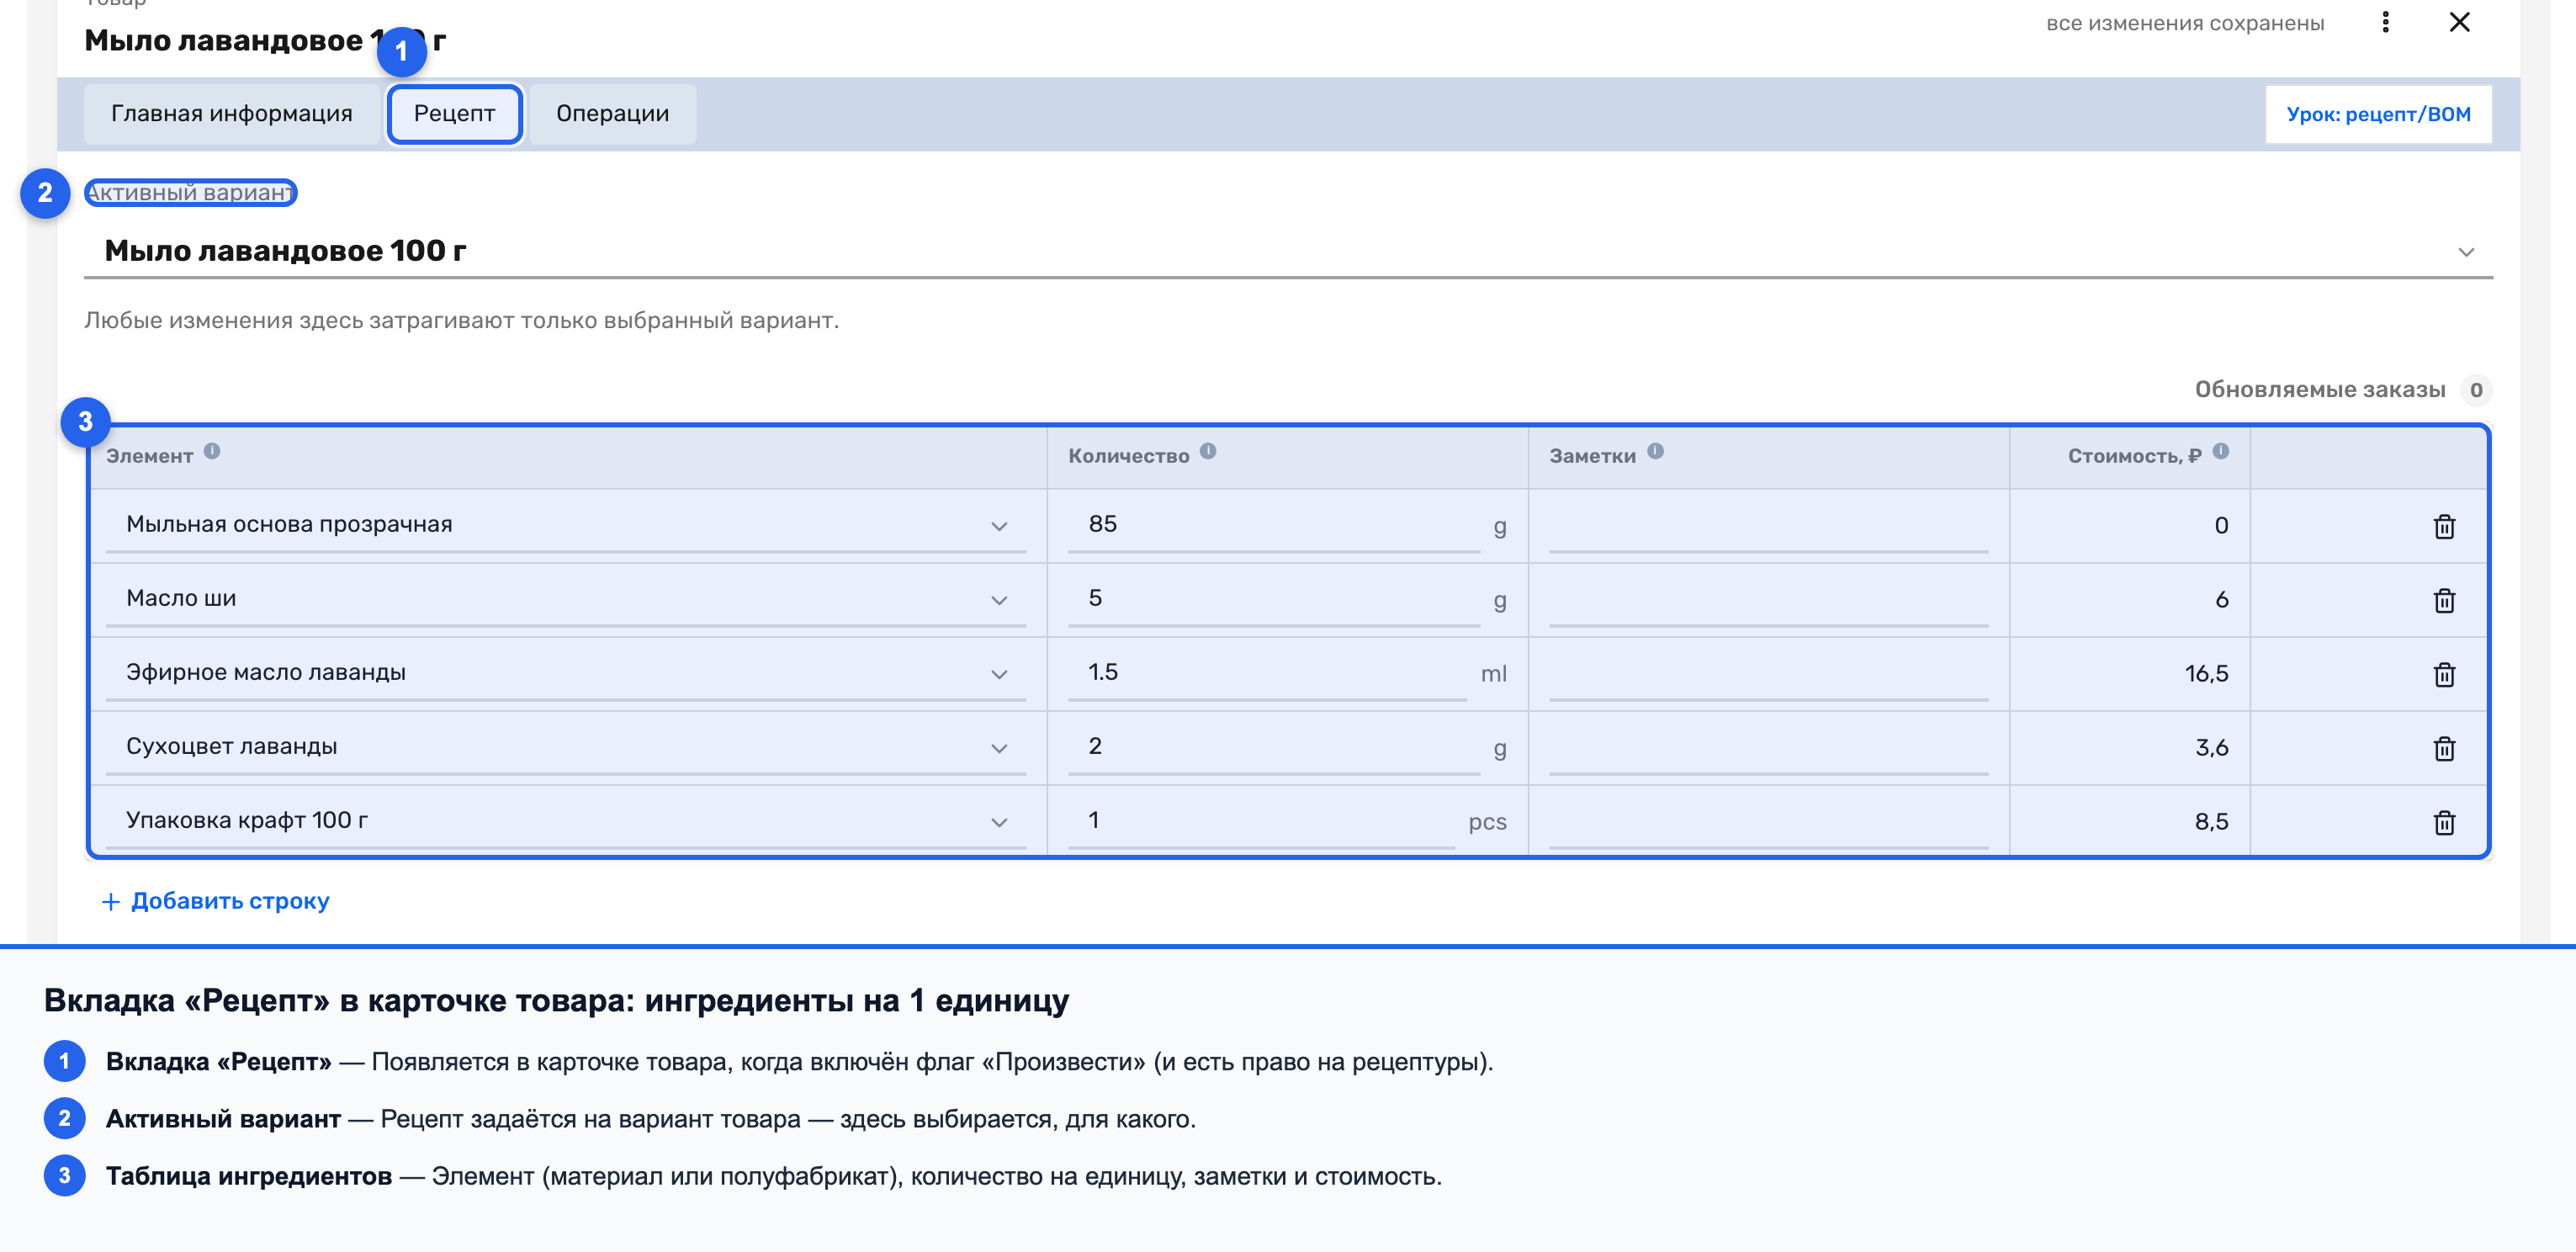Click the Обновляемые заказы counter
Image resolution: width=2576 pixels, height=1252 pixels.
(2474, 390)
